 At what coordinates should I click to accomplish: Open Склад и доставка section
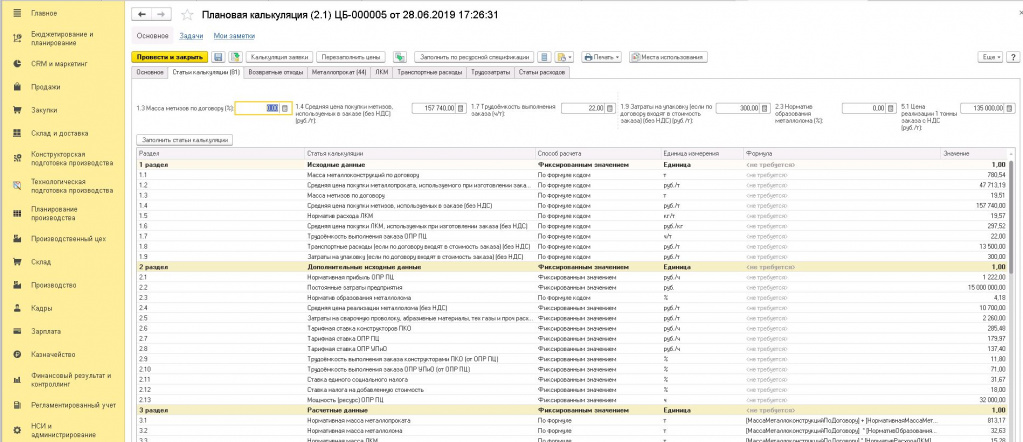[63, 133]
